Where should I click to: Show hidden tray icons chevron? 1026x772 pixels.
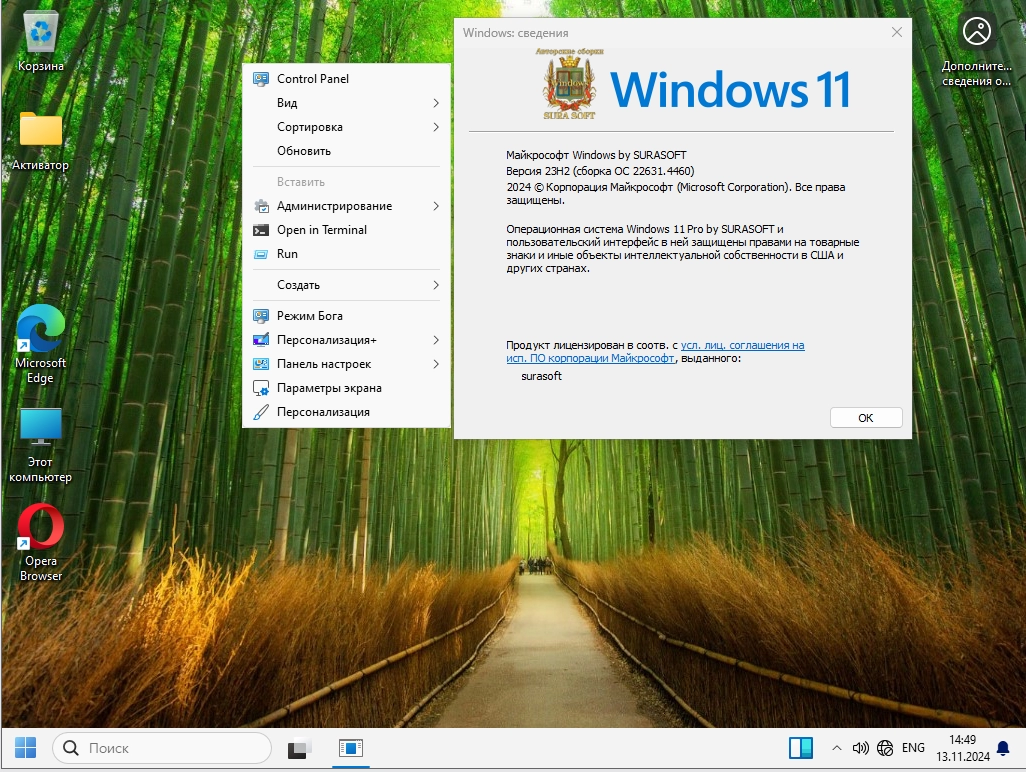[x=836, y=748]
